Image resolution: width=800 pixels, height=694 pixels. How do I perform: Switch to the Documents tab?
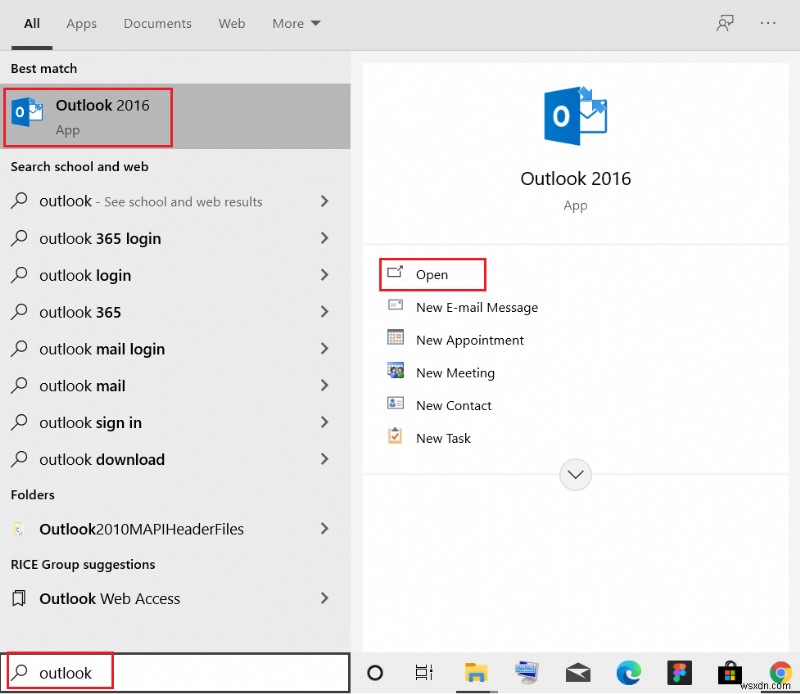tap(157, 23)
